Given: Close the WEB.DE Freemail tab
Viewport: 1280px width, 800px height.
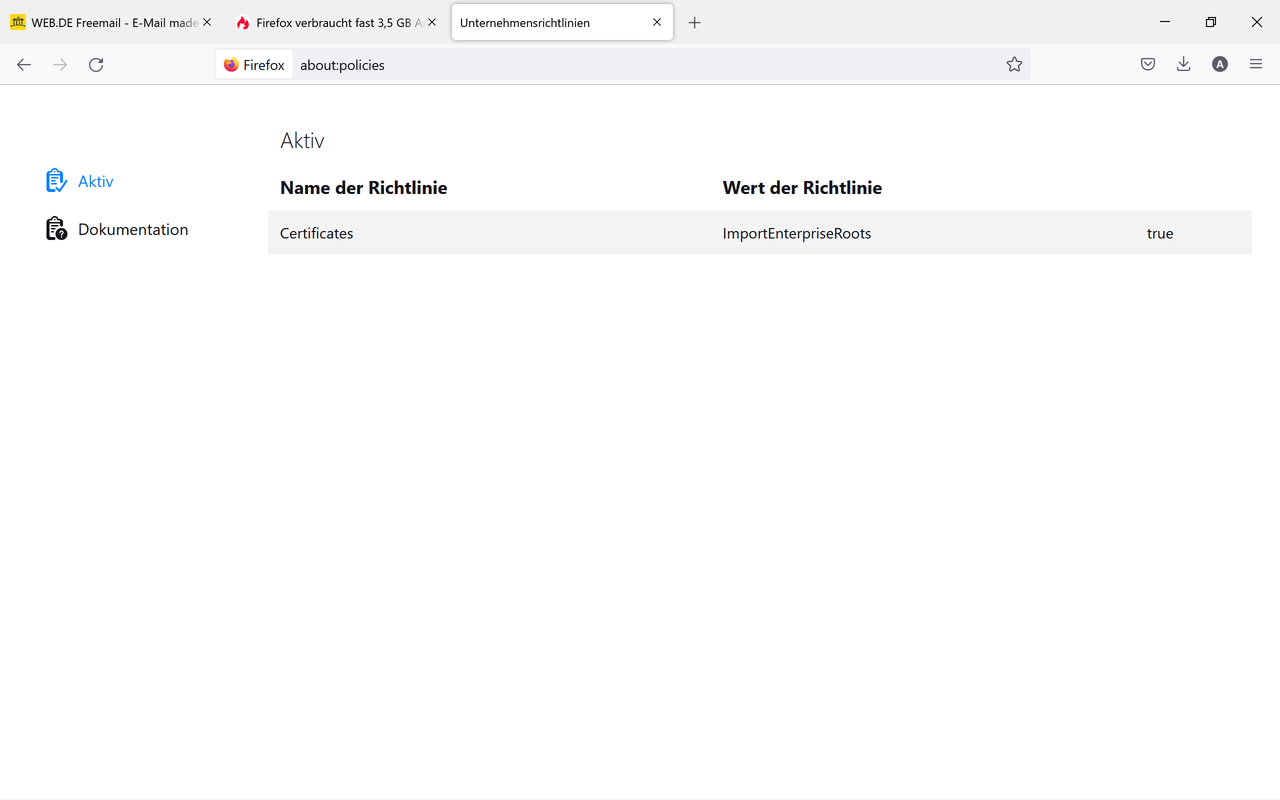Looking at the screenshot, I should [x=207, y=22].
